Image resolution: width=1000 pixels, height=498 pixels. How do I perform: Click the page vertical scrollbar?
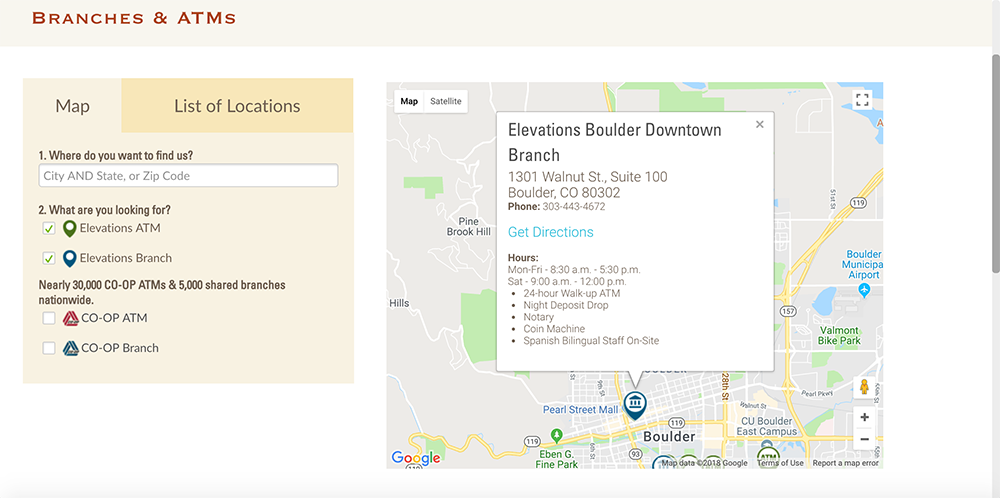(995, 163)
